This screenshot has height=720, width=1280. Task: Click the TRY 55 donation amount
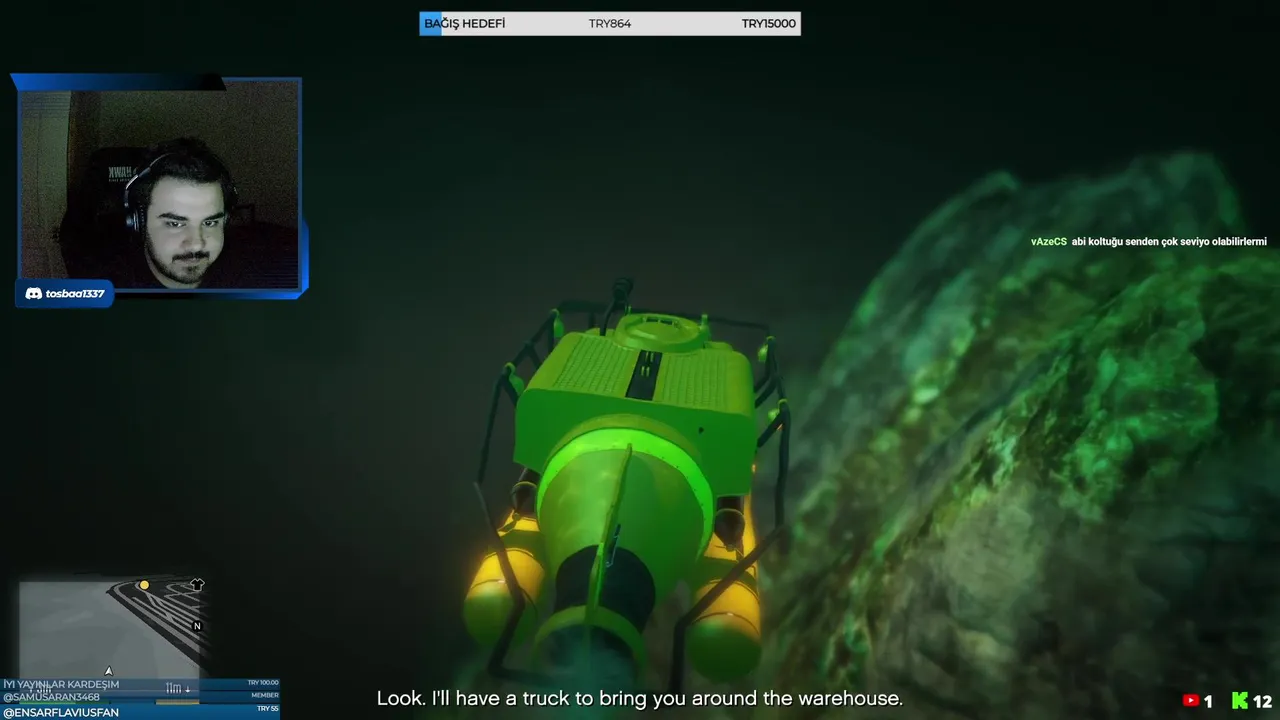267,709
